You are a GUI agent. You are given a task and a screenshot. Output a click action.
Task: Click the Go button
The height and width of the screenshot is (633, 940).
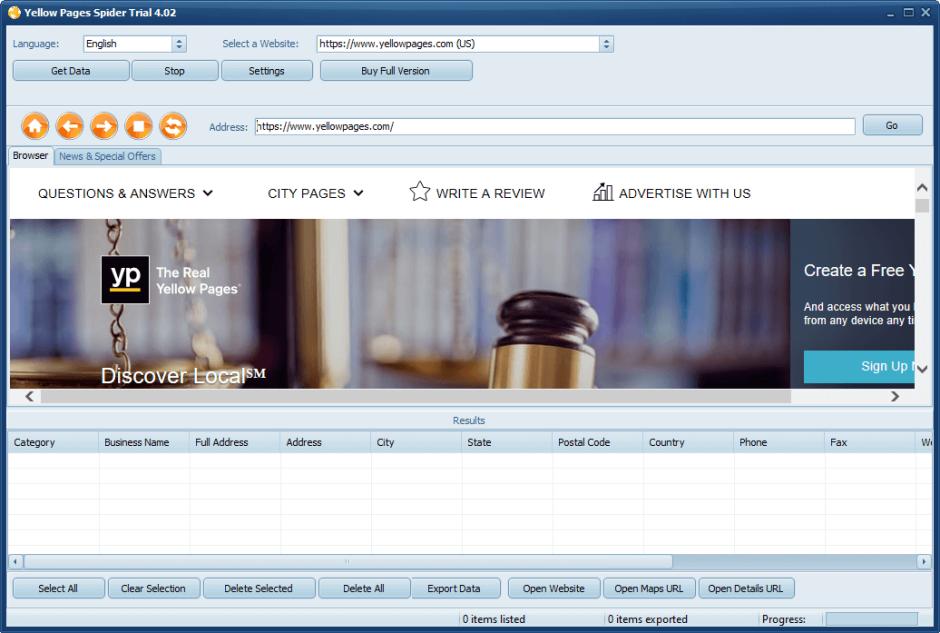point(892,125)
